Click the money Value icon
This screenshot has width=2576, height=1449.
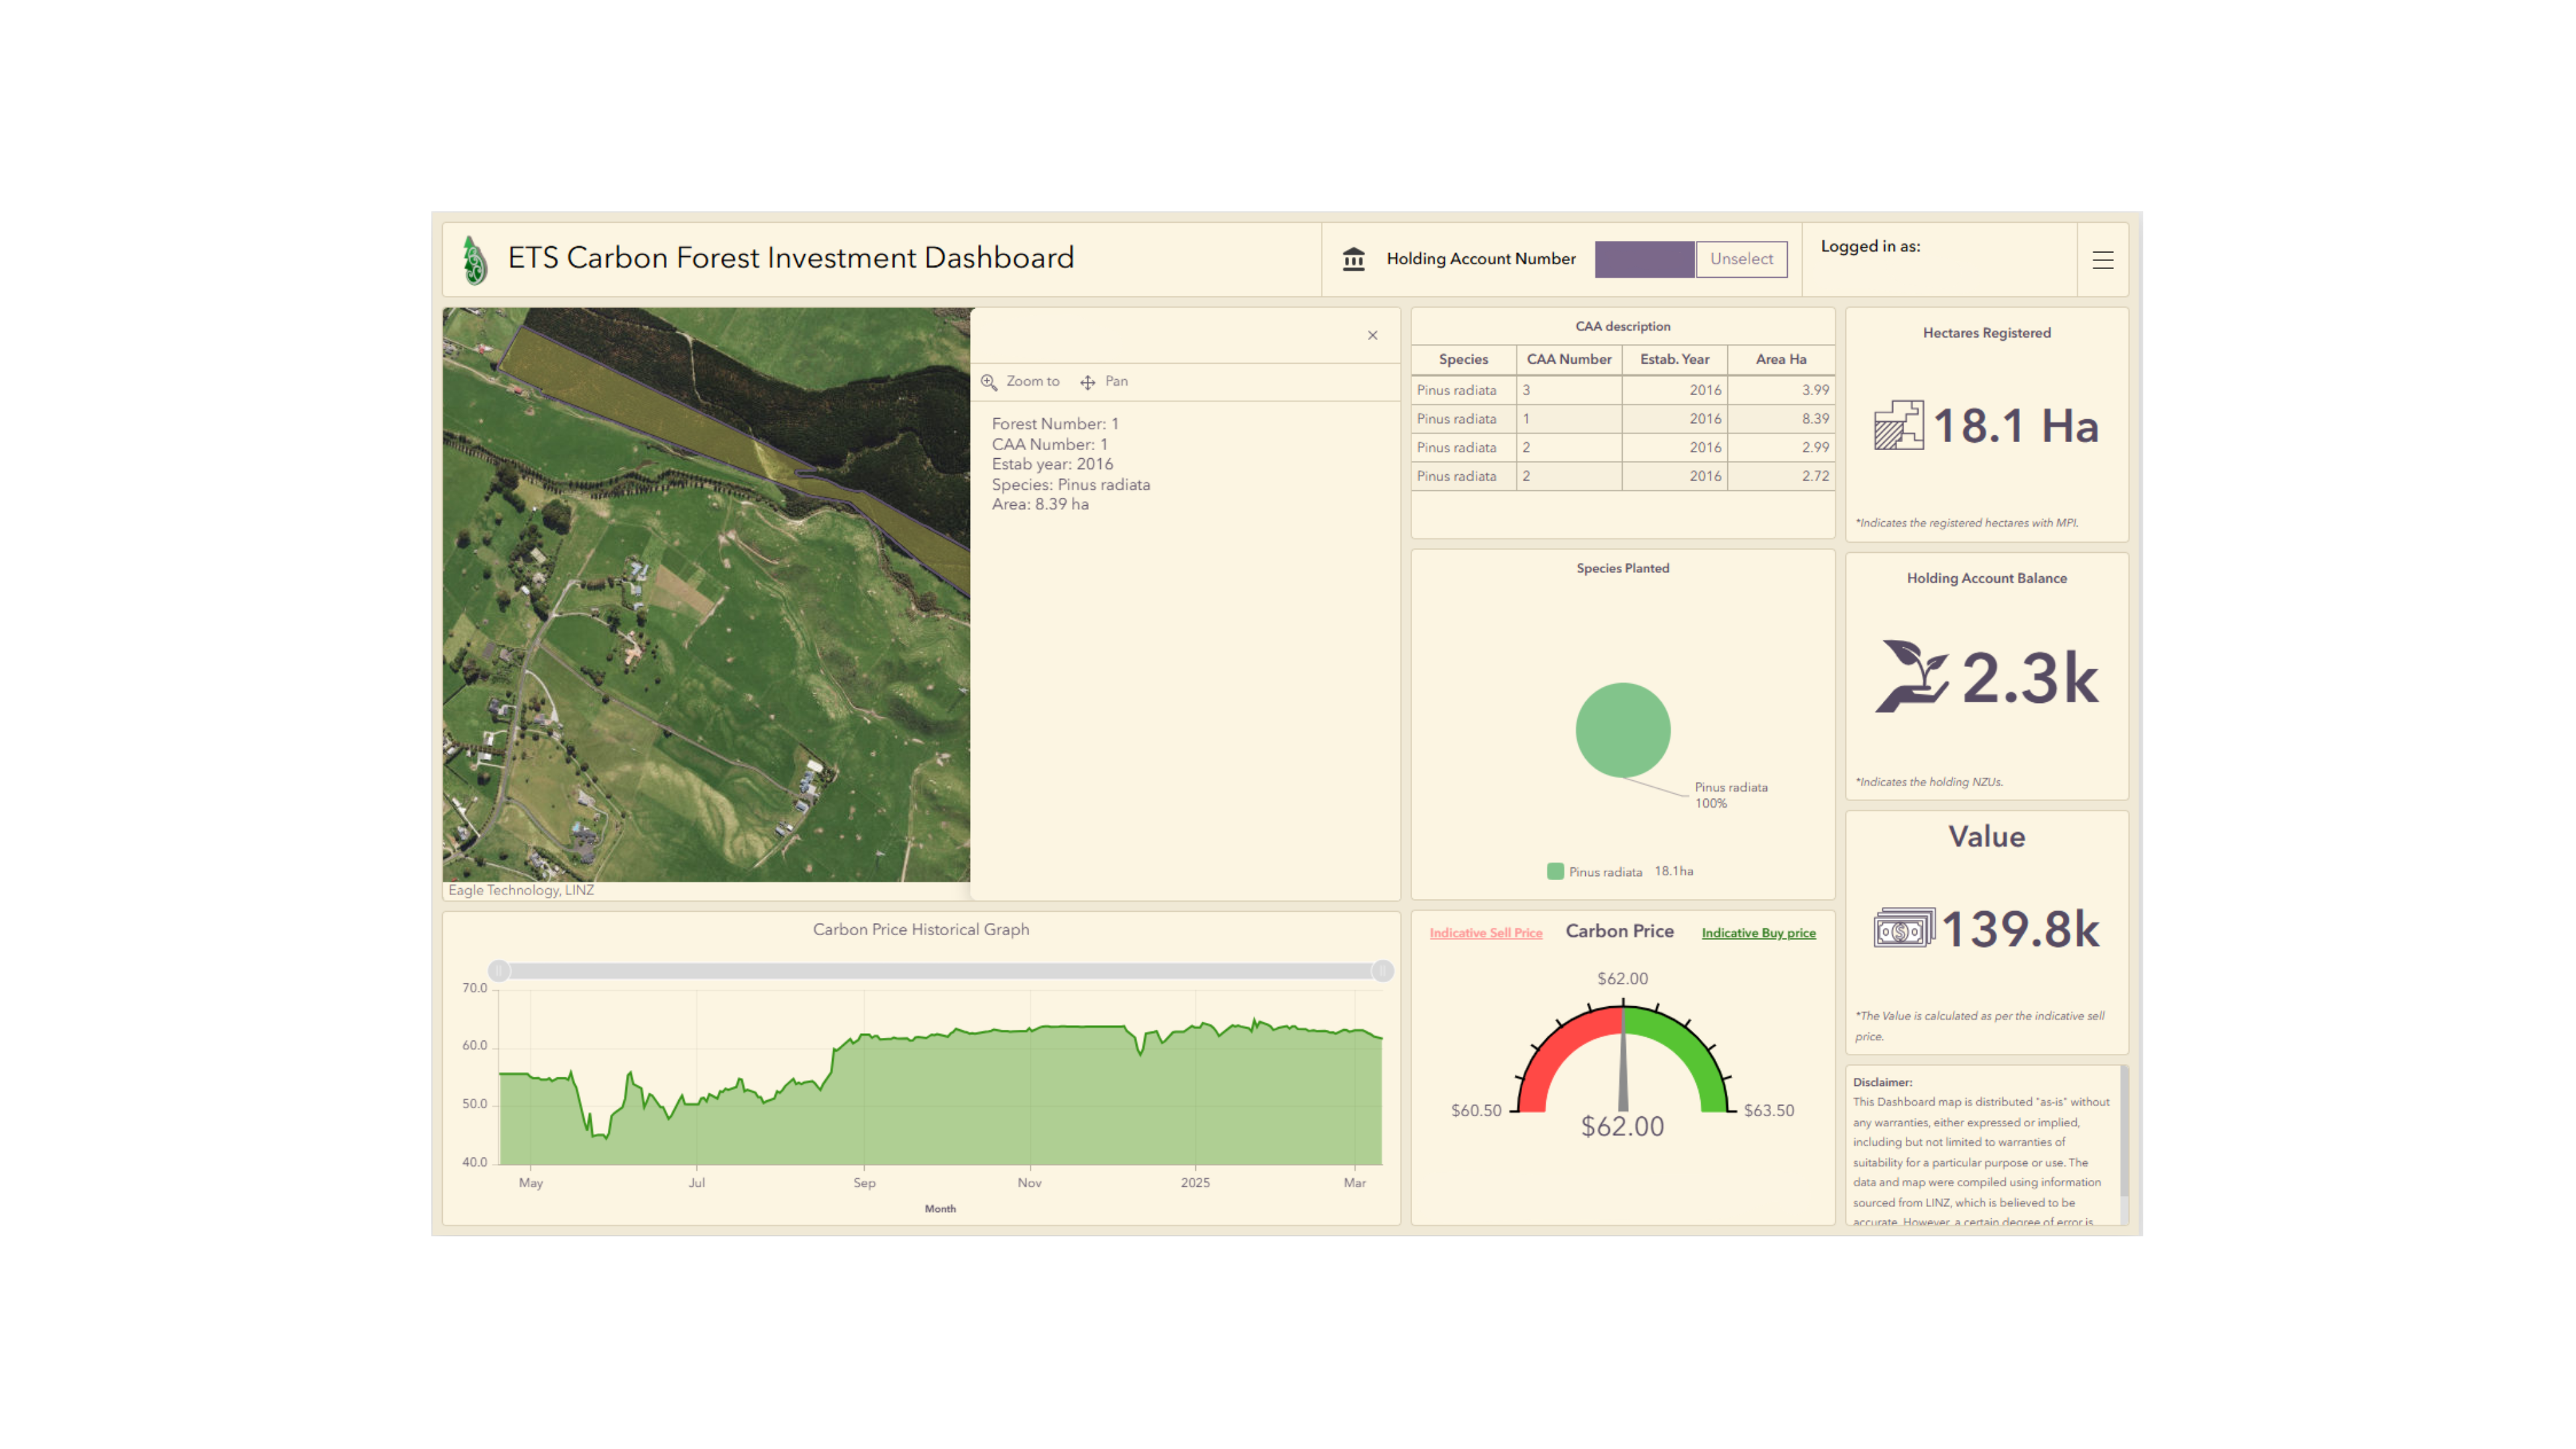pos(1903,929)
